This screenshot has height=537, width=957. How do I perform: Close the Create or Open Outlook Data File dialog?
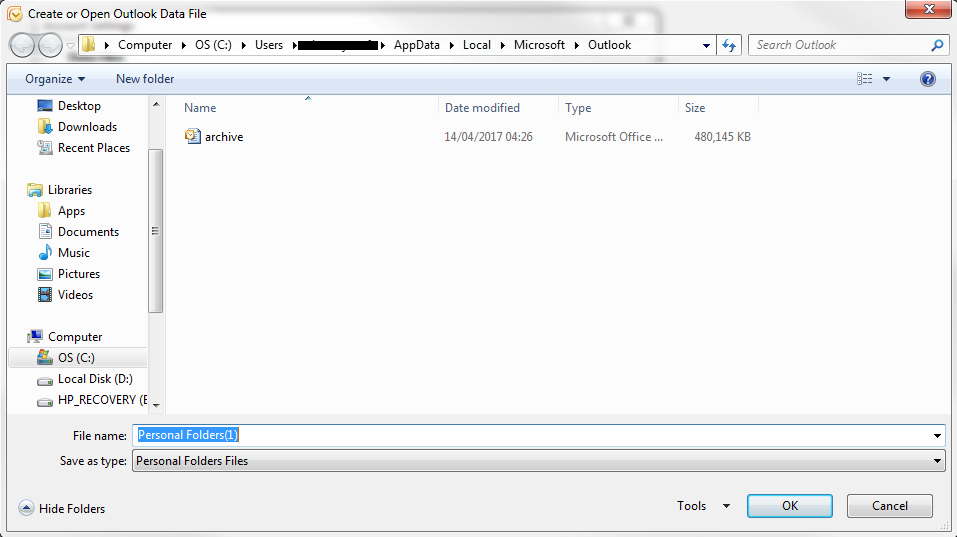point(928,9)
